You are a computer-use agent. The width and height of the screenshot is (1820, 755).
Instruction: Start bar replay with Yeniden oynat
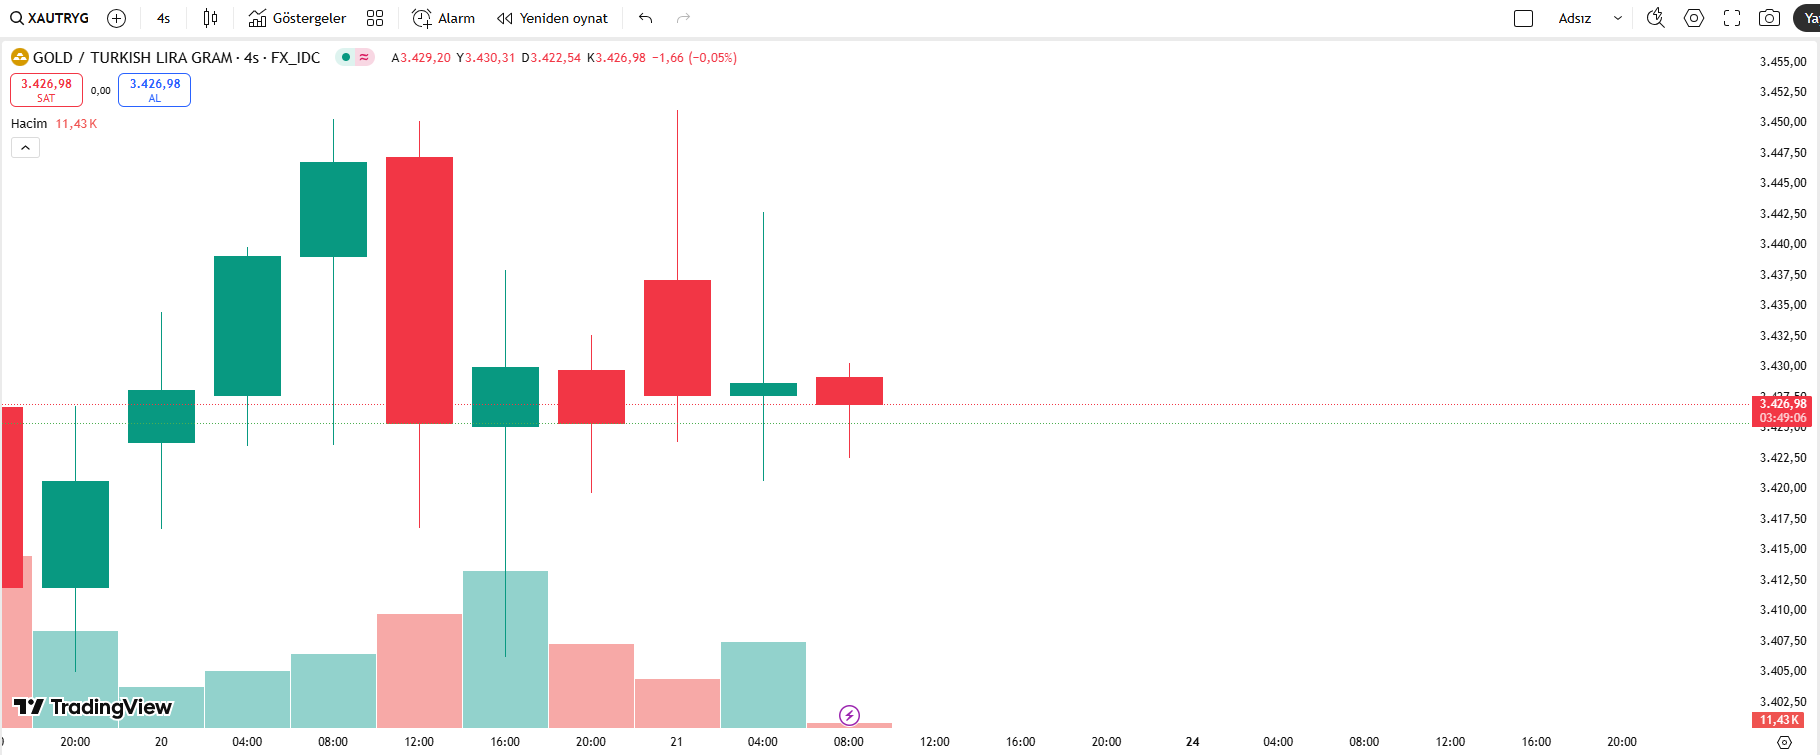click(x=552, y=18)
